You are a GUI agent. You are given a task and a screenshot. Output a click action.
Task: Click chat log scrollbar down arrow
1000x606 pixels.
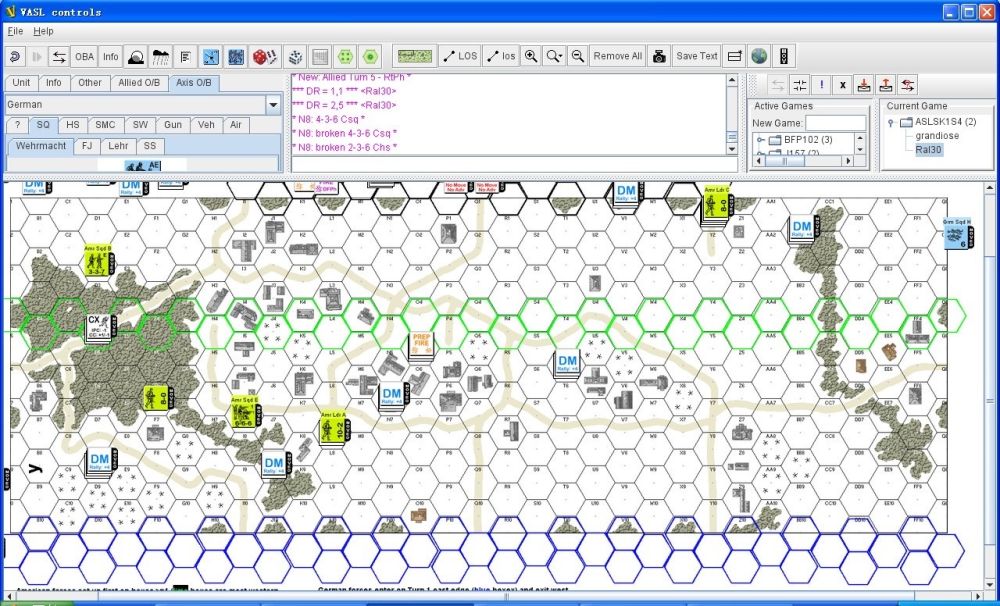point(732,149)
